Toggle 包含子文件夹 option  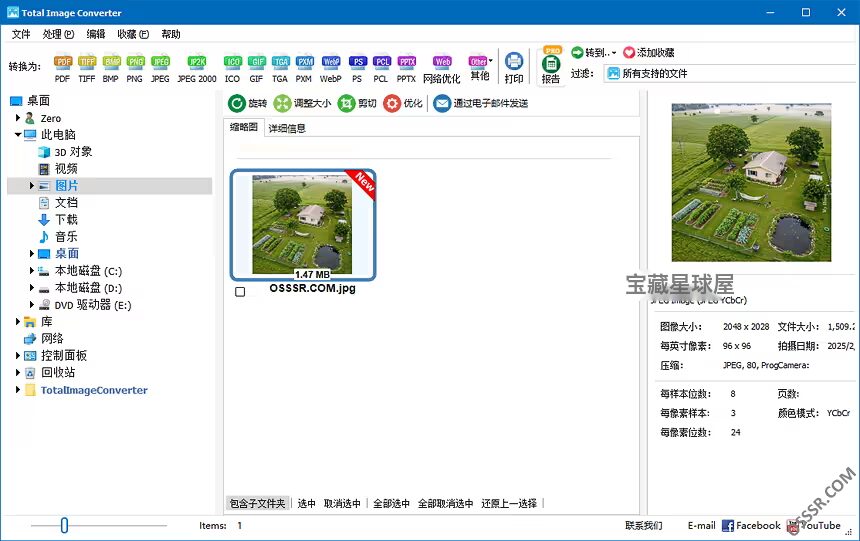point(257,503)
